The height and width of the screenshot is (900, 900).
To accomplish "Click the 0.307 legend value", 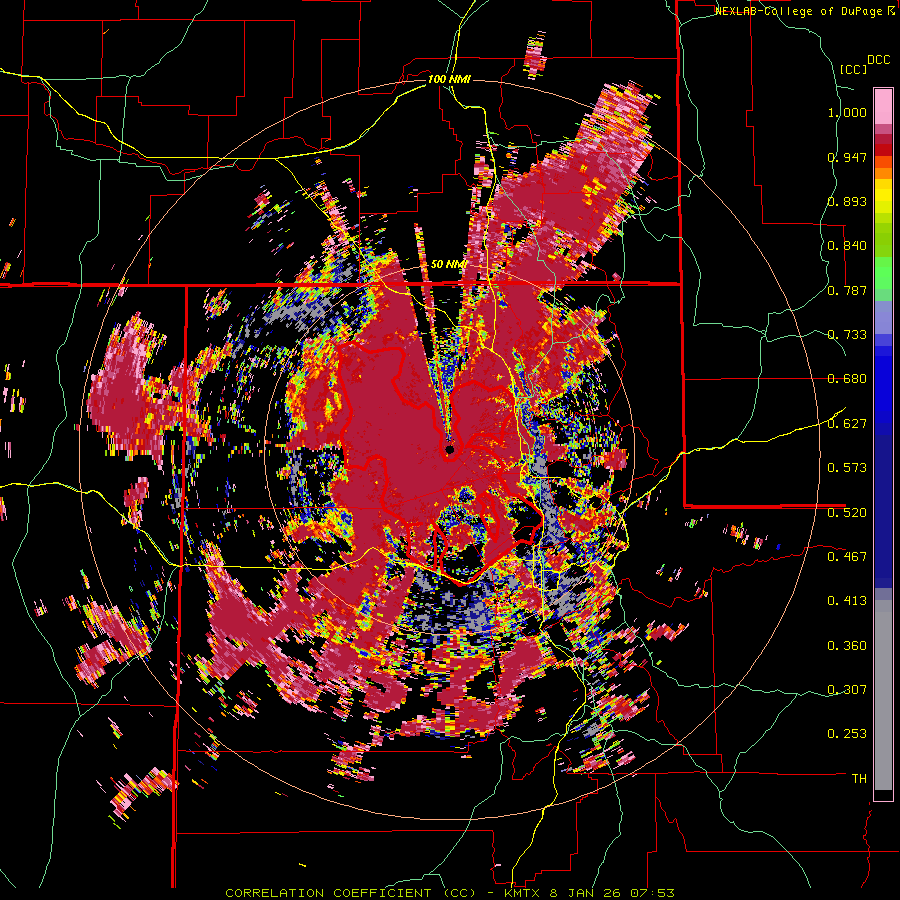I will pos(847,689).
